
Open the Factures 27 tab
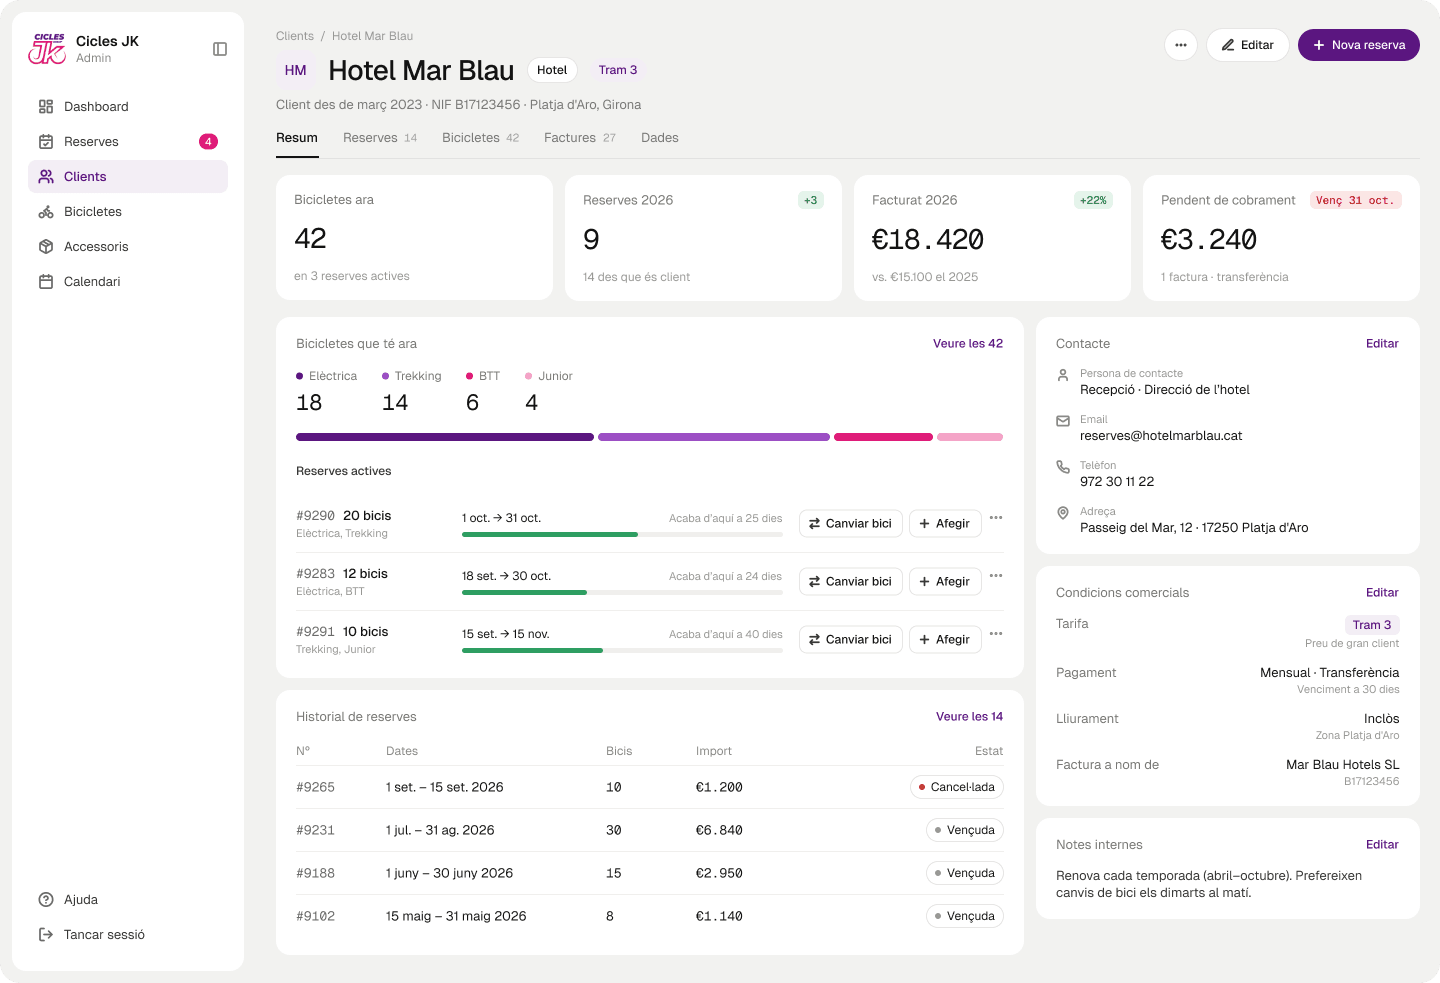pyautogui.click(x=580, y=138)
